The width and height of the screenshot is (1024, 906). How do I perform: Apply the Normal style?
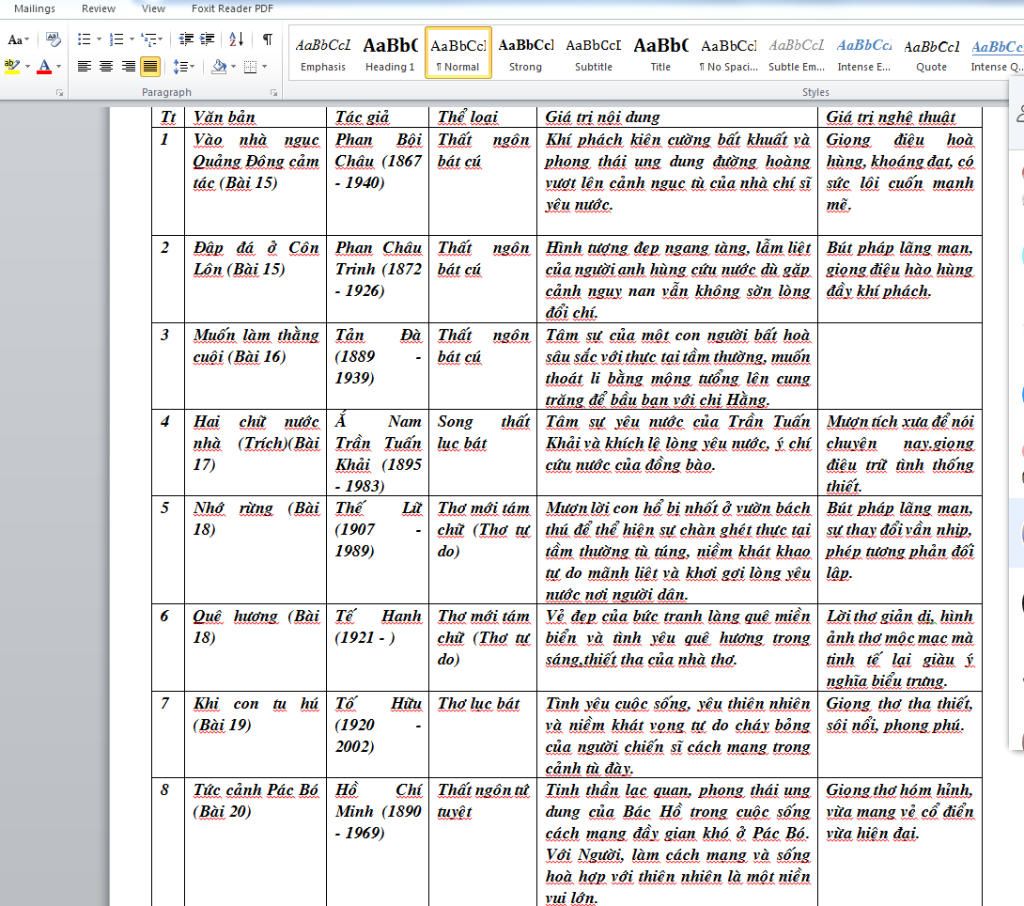coord(458,54)
